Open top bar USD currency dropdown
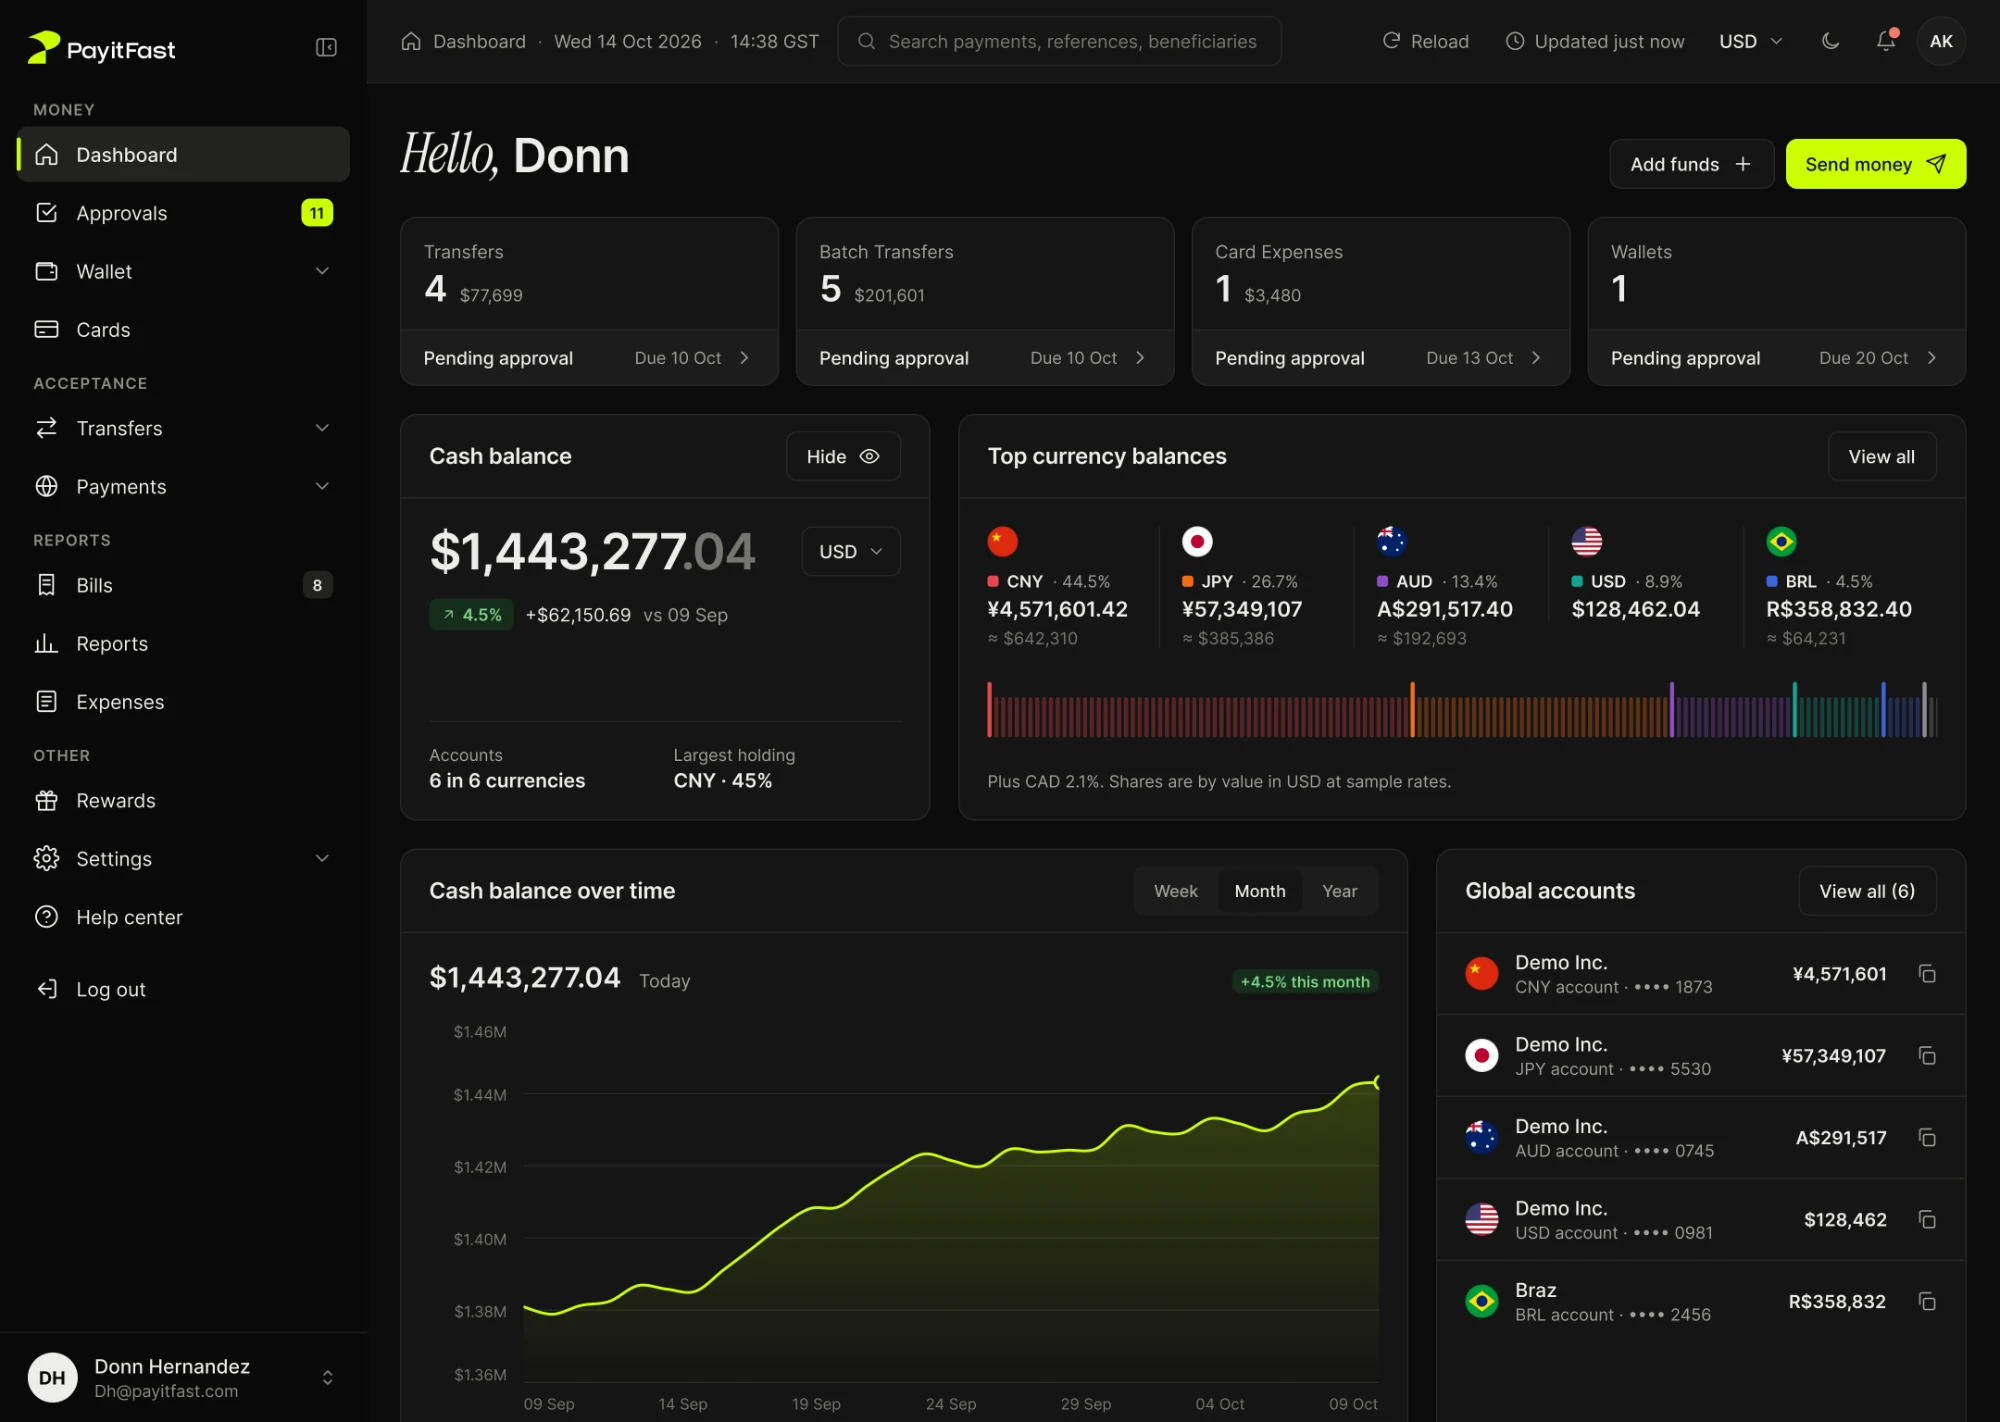The width and height of the screenshot is (2000, 1422). click(x=1750, y=41)
